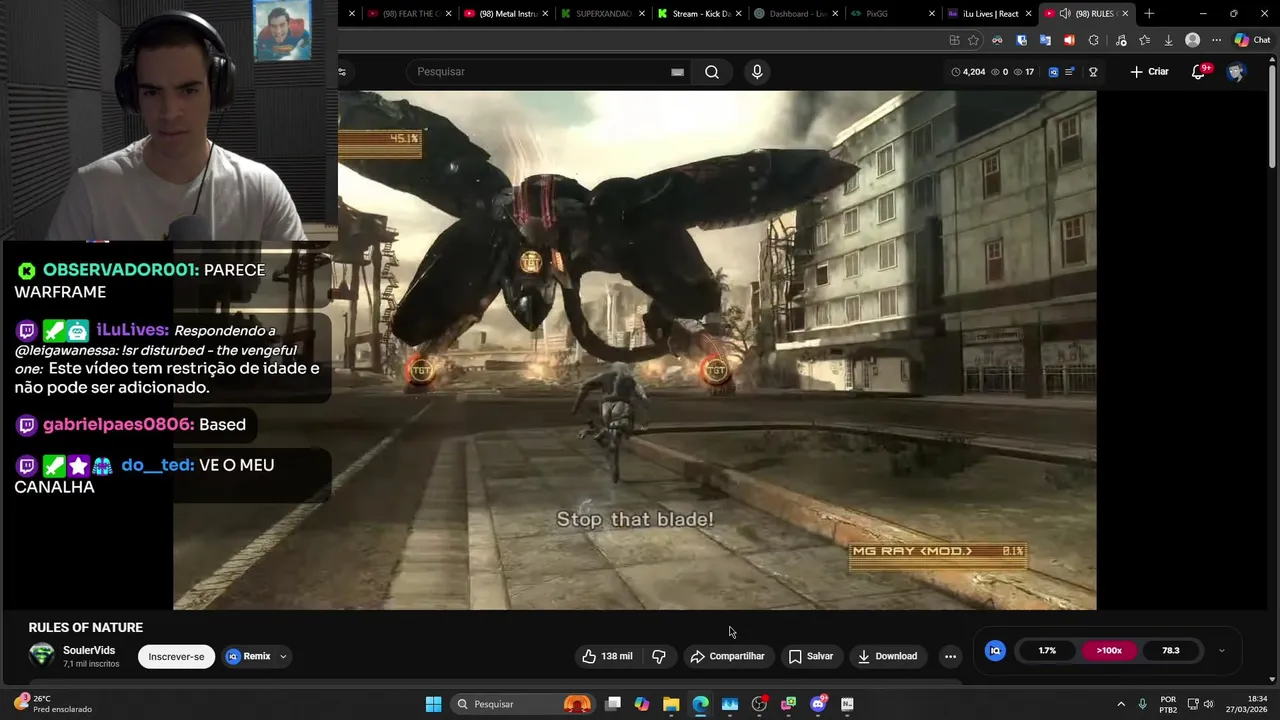Click the >100x vidIQ metric pill
This screenshot has height=720, width=1280.
click(1109, 651)
